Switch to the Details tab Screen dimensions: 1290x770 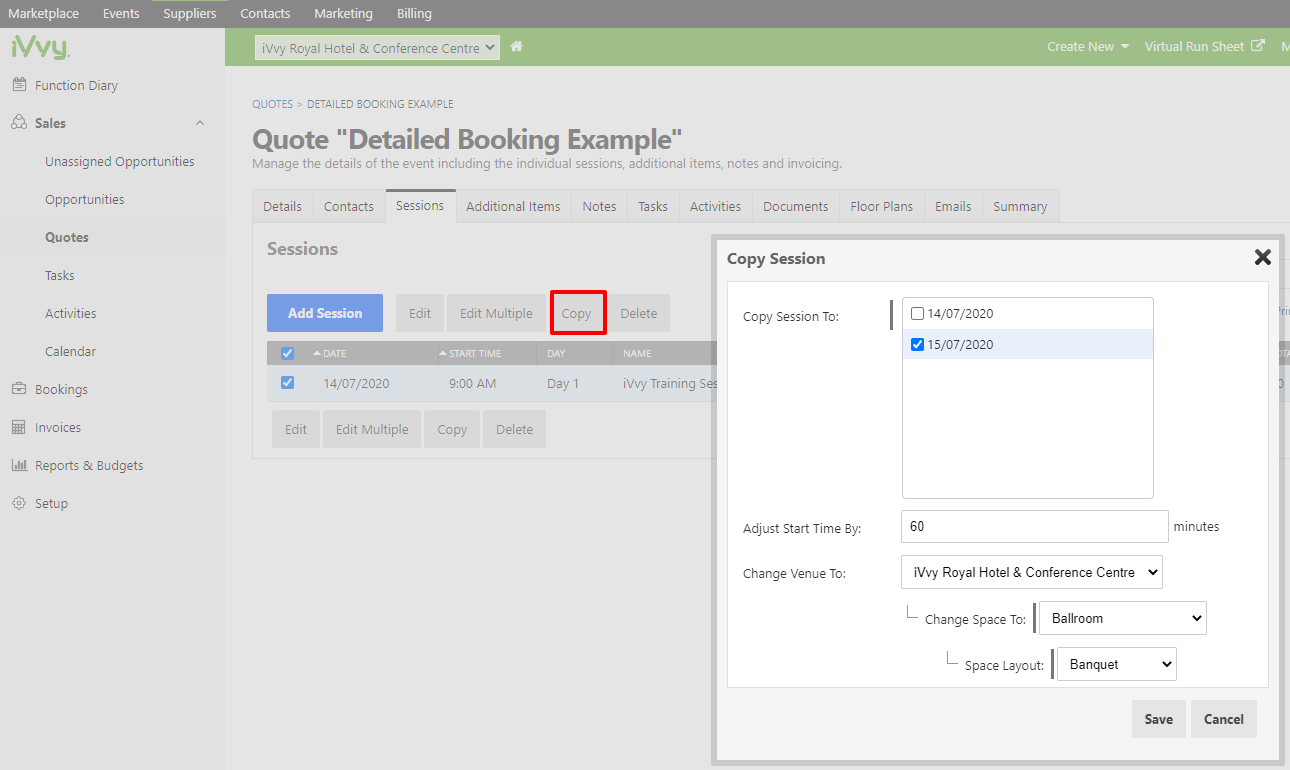coord(283,206)
